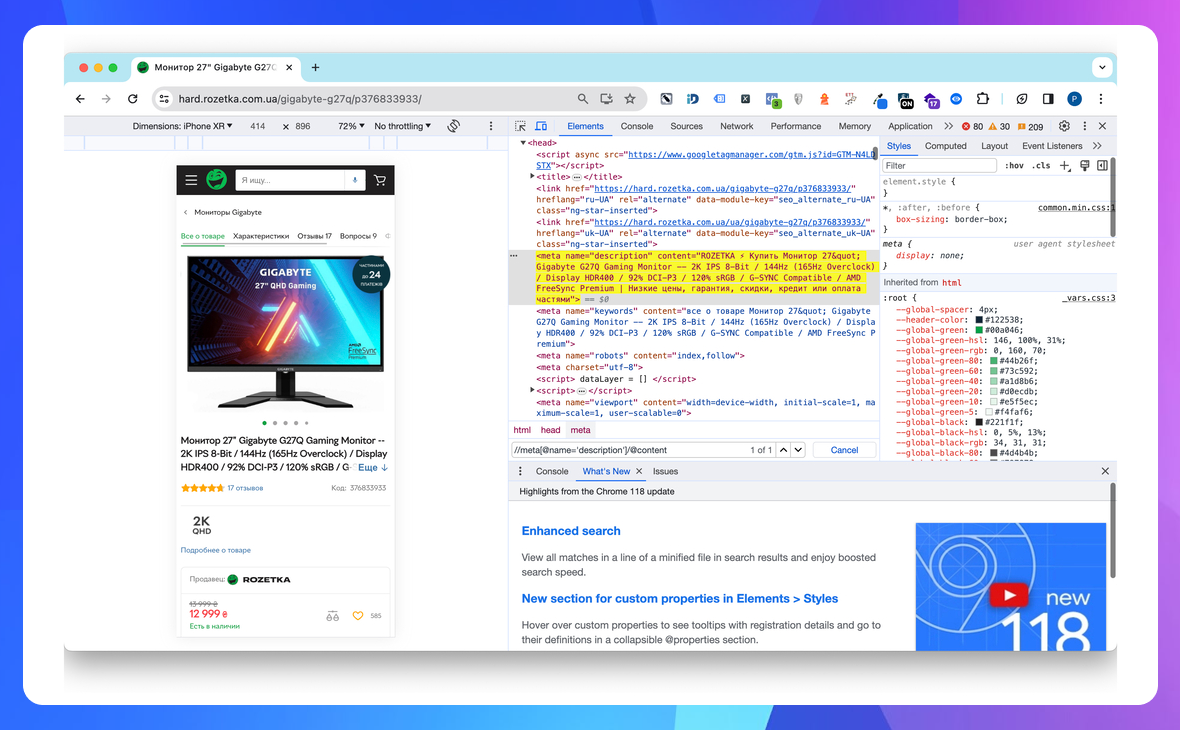1180x730 pixels.
Task: Expand the title element node
Action: 532,176
